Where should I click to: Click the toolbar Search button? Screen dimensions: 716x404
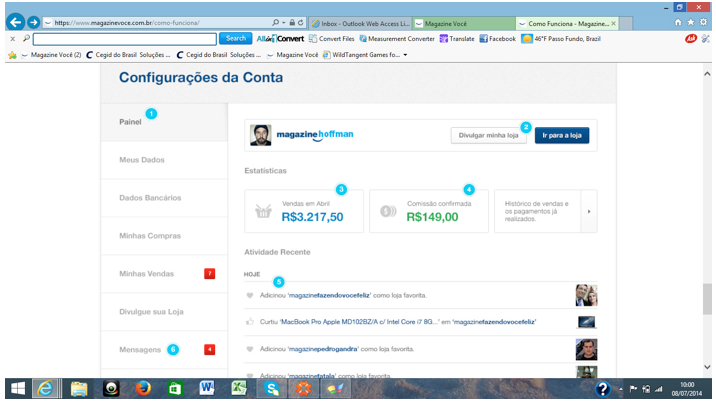pyautogui.click(x=236, y=38)
